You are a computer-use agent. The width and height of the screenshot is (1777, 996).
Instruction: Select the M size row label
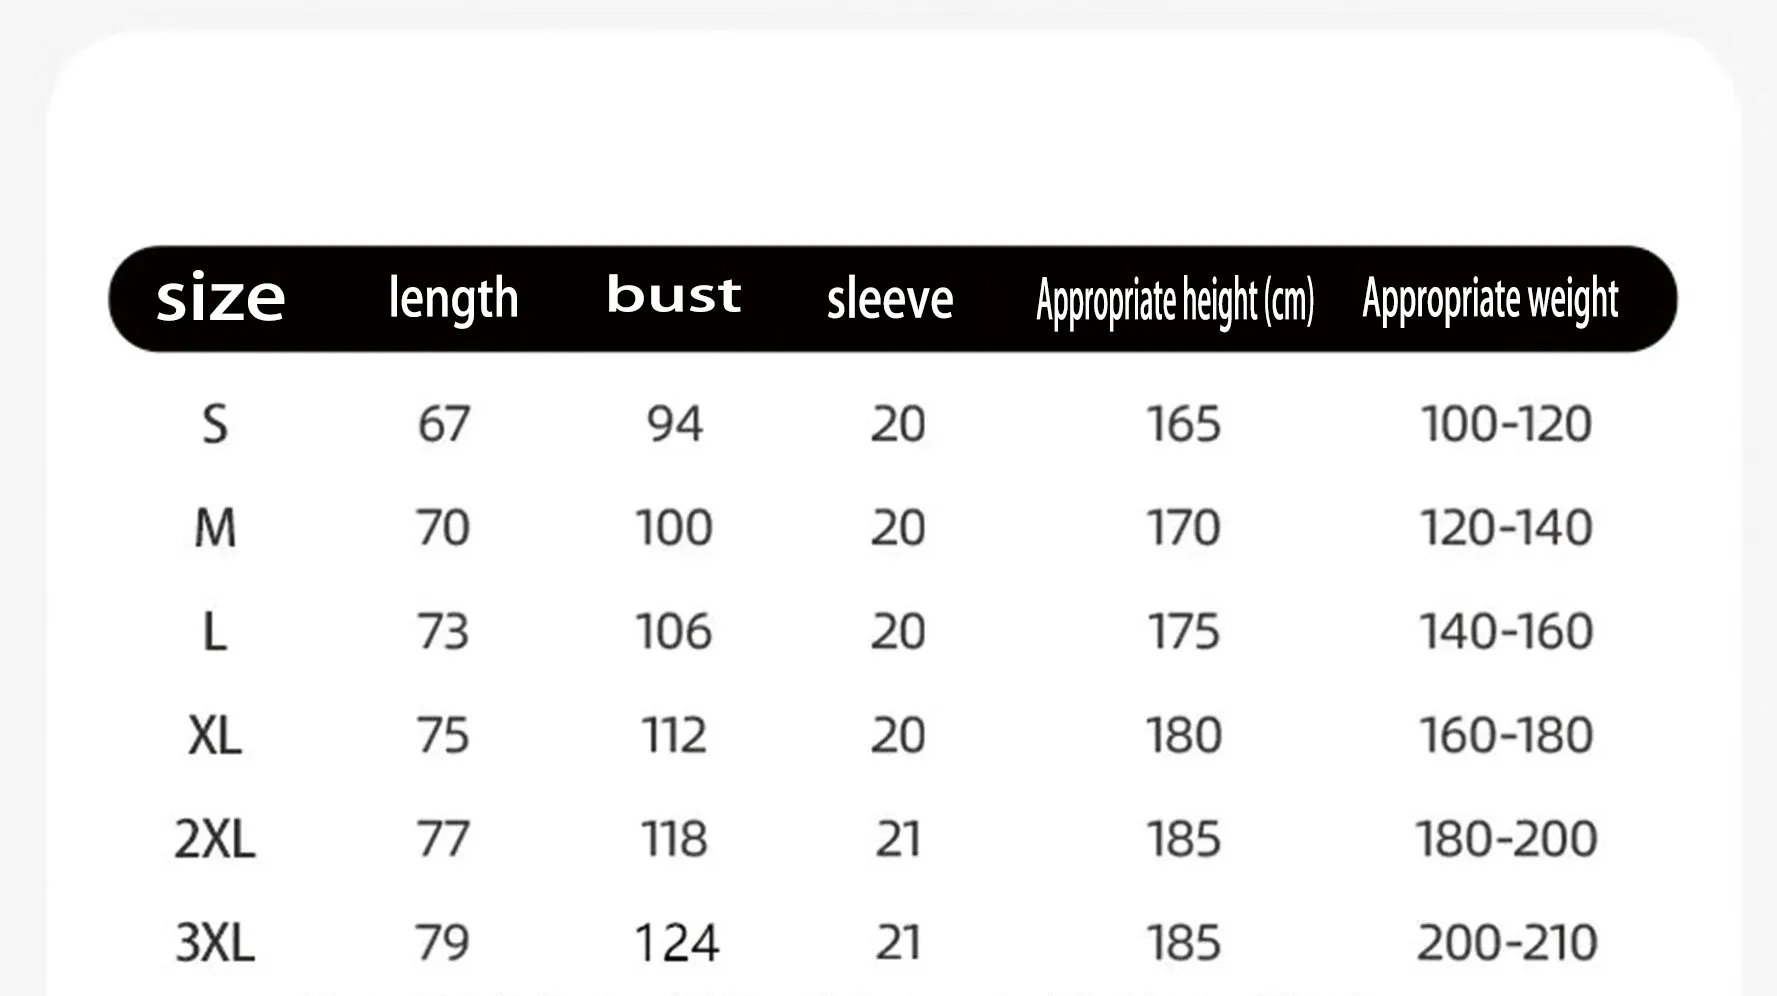click(x=215, y=528)
